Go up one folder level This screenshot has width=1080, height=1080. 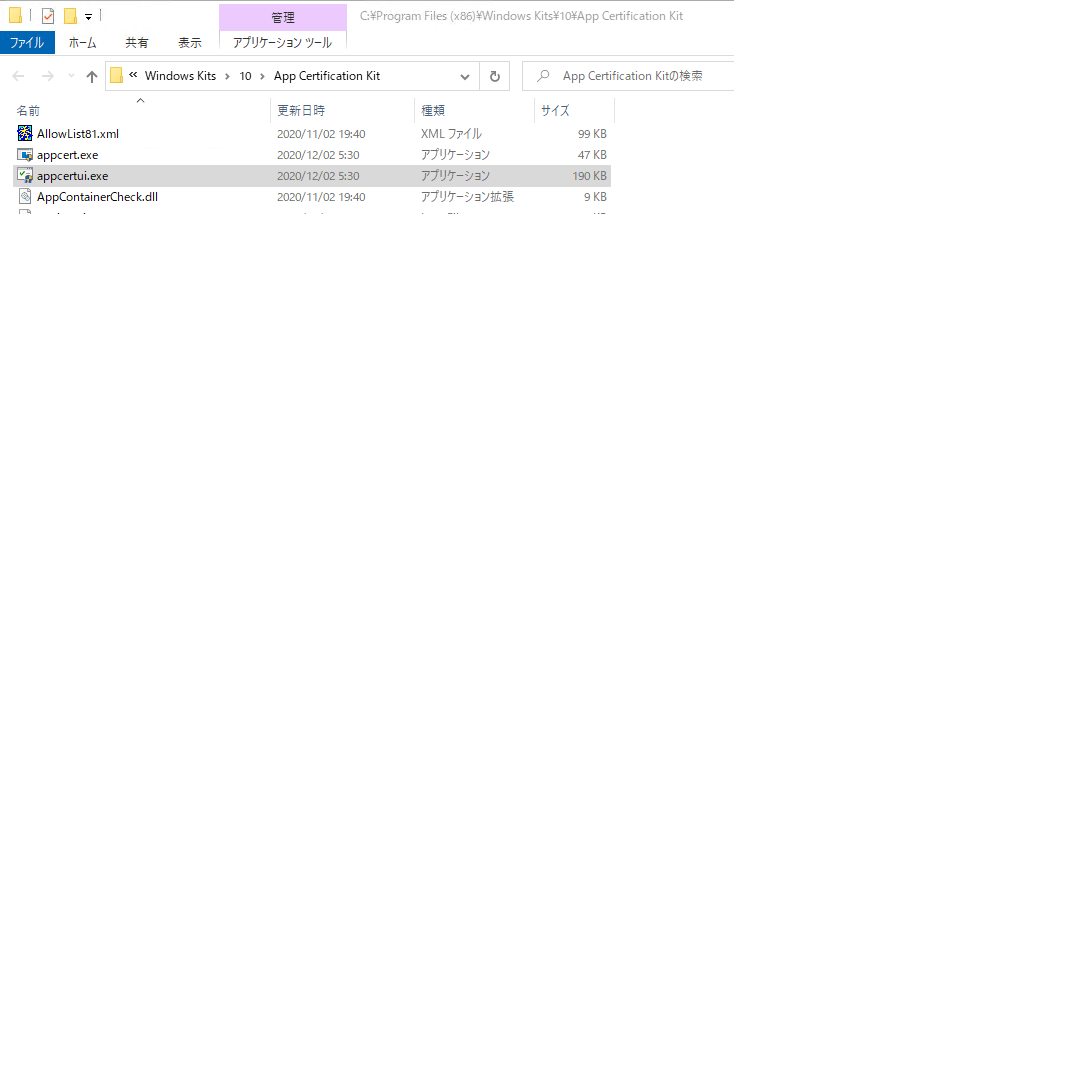pos(92,76)
